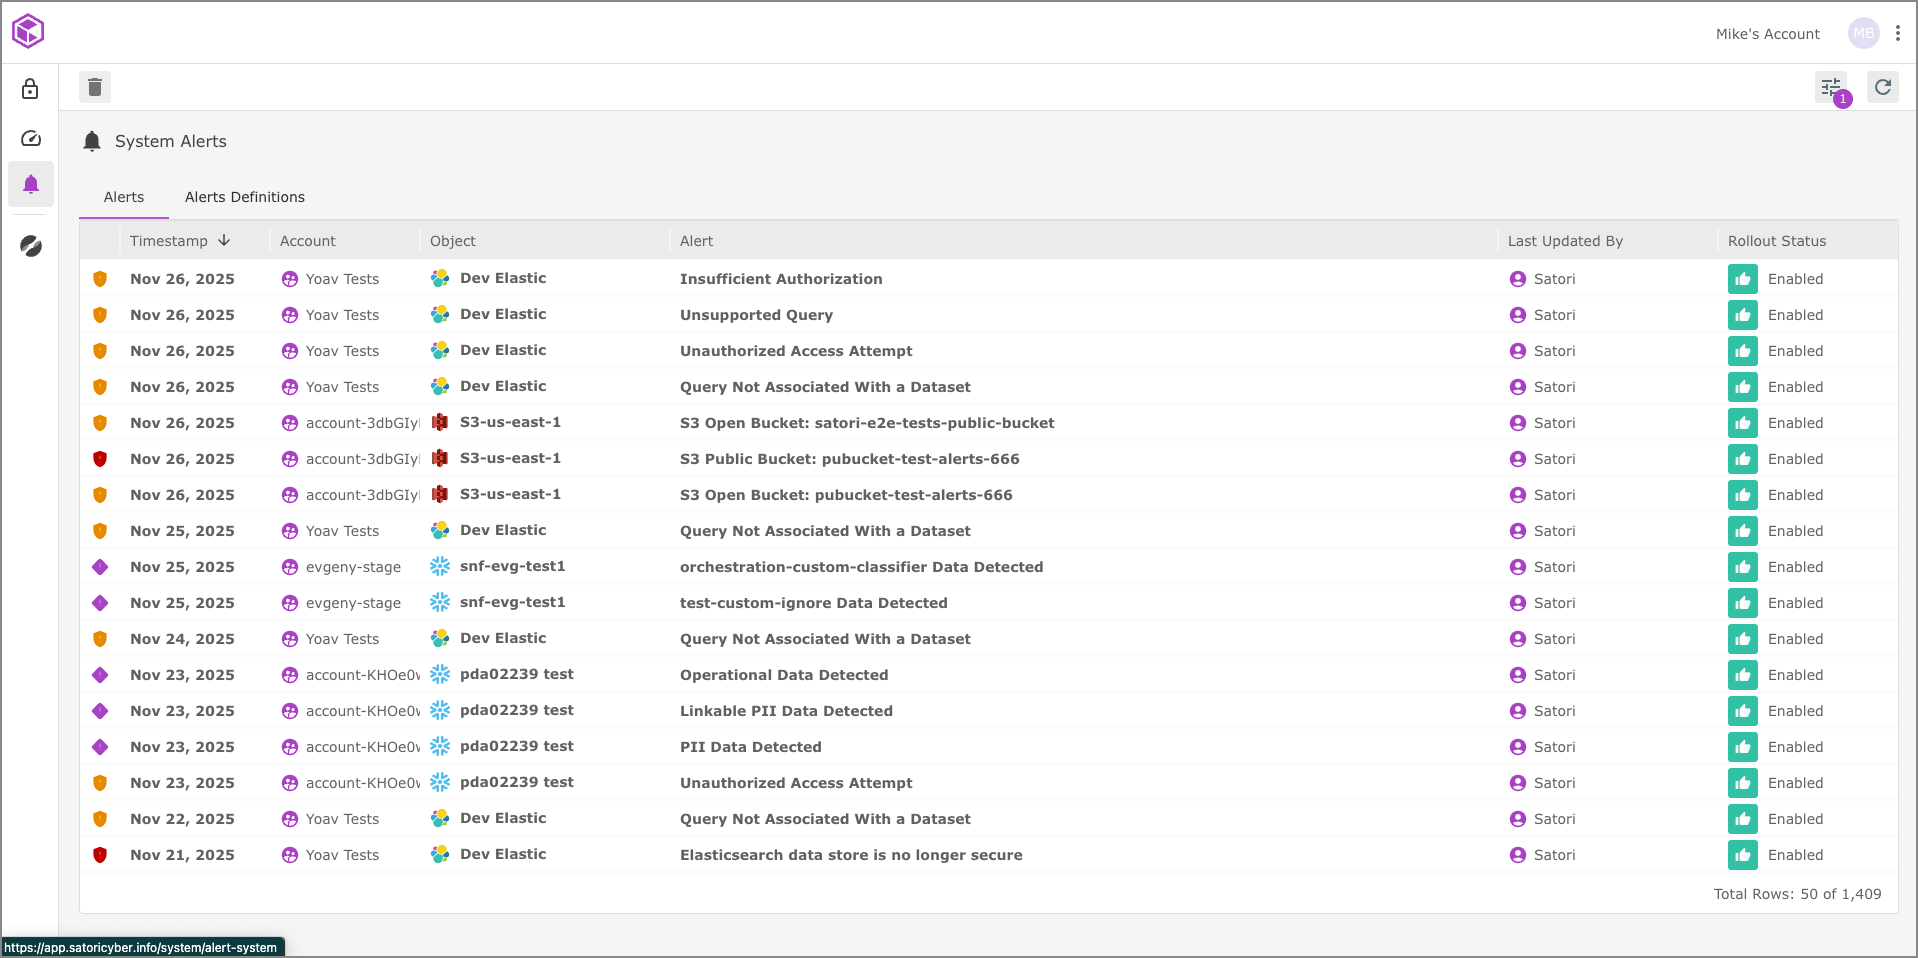The height and width of the screenshot is (958, 1918).
Task: Click the refresh icon in toolbar
Action: [x=1882, y=87]
